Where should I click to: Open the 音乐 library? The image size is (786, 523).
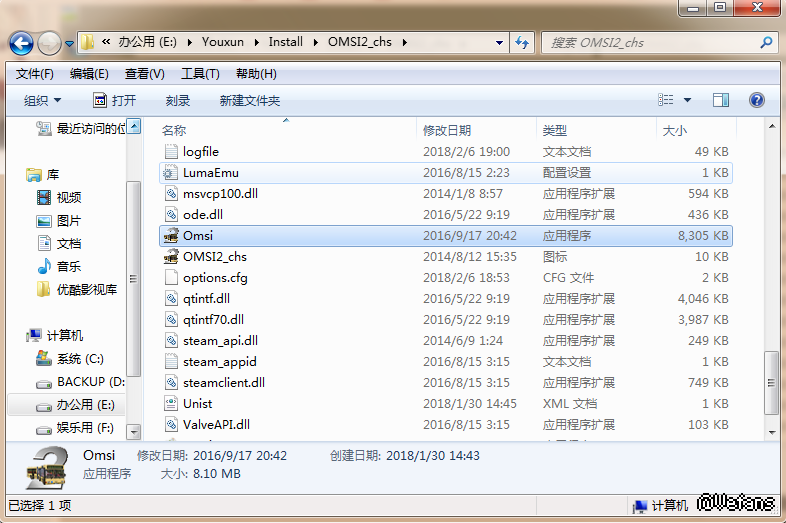[x=59, y=266]
